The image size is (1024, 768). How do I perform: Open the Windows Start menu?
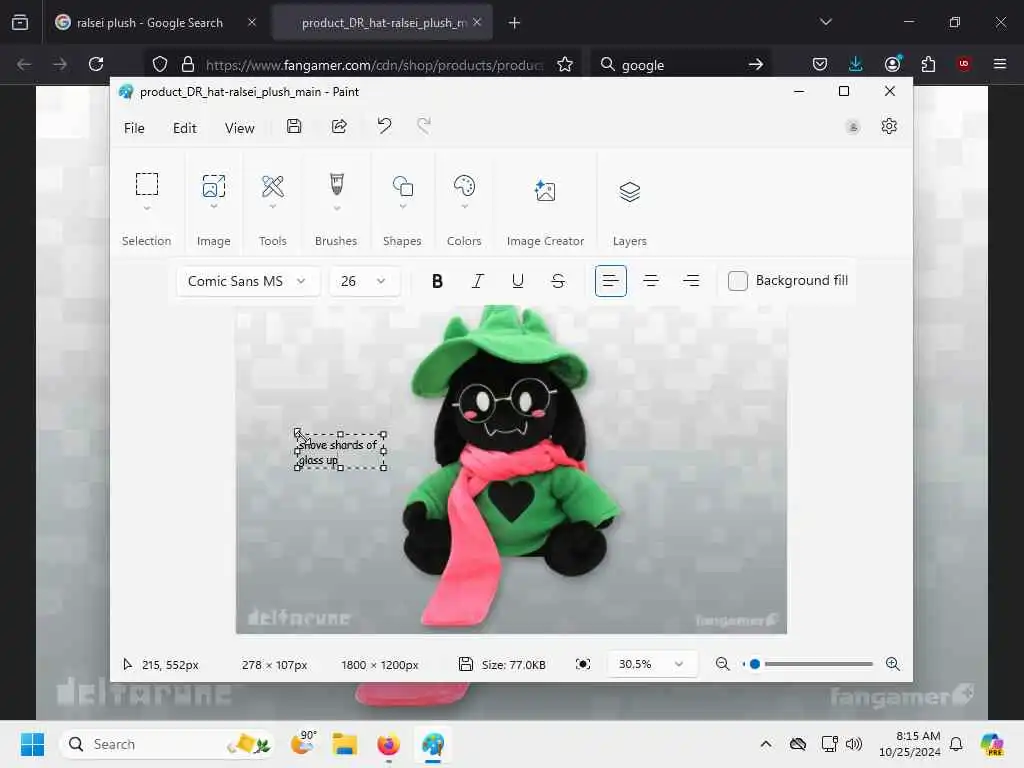click(x=32, y=744)
